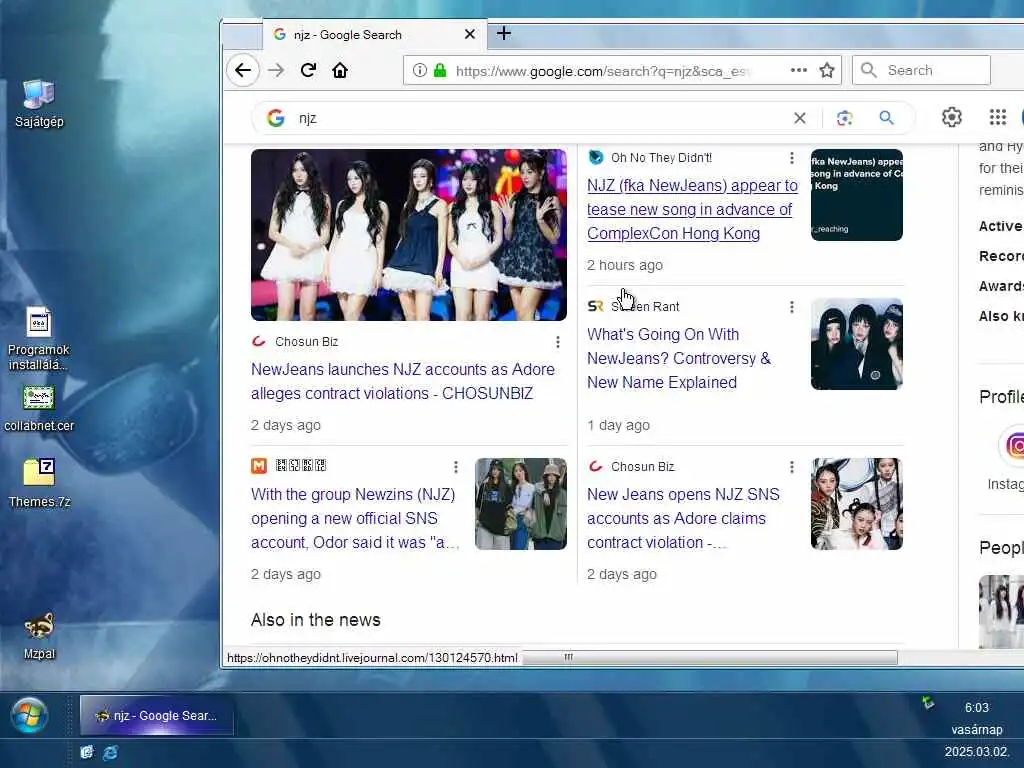Click thumbnail of Chosun Biz SNS article

tap(857, 504)
